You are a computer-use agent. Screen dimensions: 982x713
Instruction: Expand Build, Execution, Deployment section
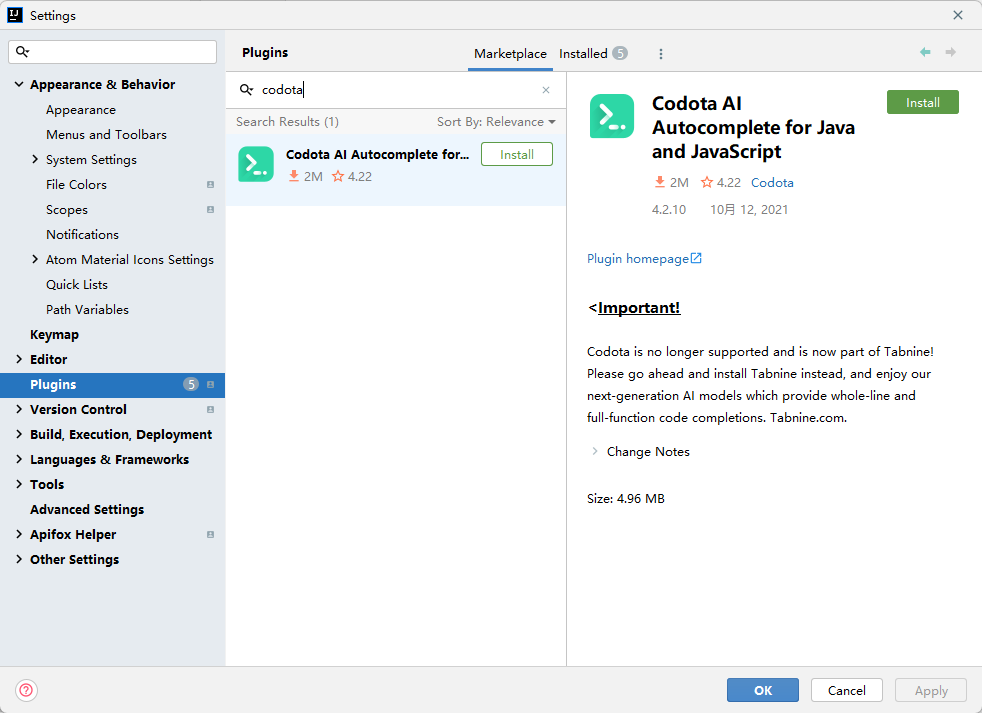[19, 434]
